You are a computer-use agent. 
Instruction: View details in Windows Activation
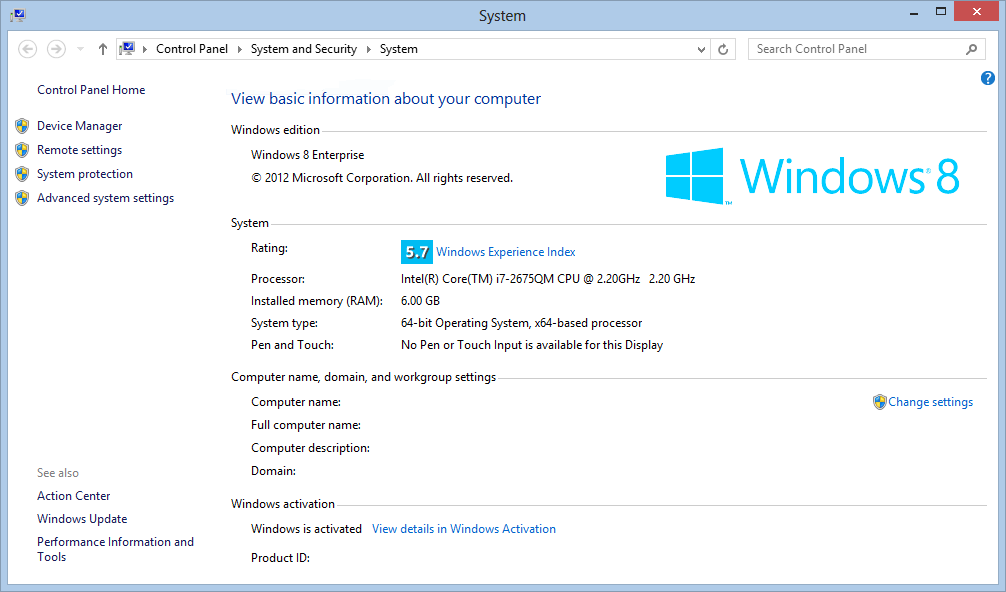tap(463, 529)
